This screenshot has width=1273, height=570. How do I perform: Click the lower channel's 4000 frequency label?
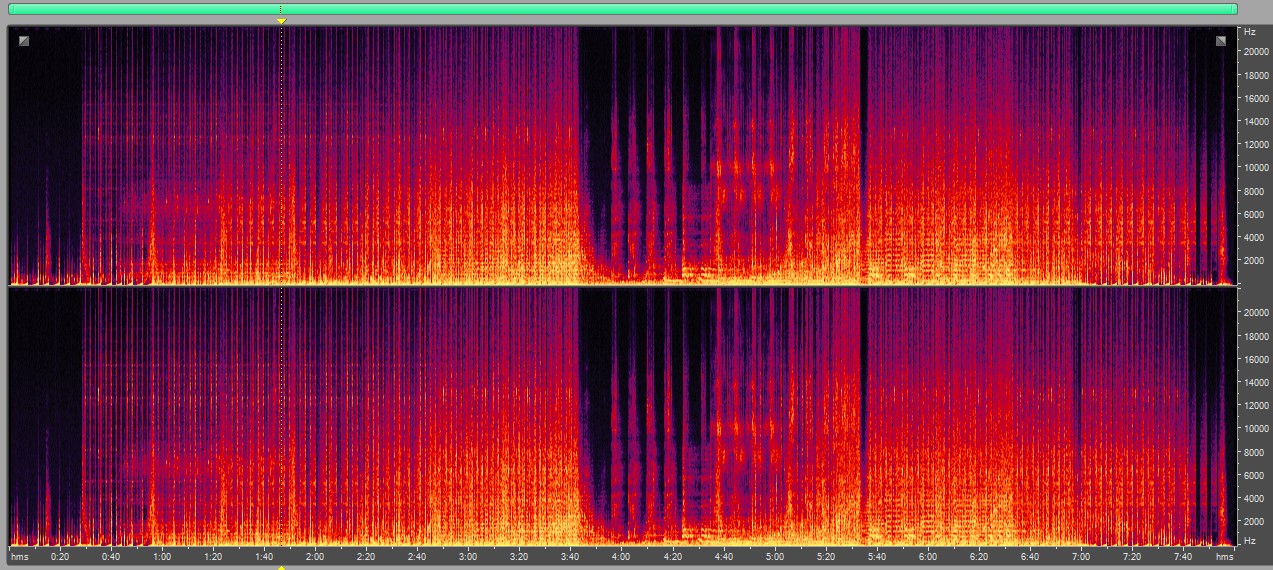point(1254,498)
